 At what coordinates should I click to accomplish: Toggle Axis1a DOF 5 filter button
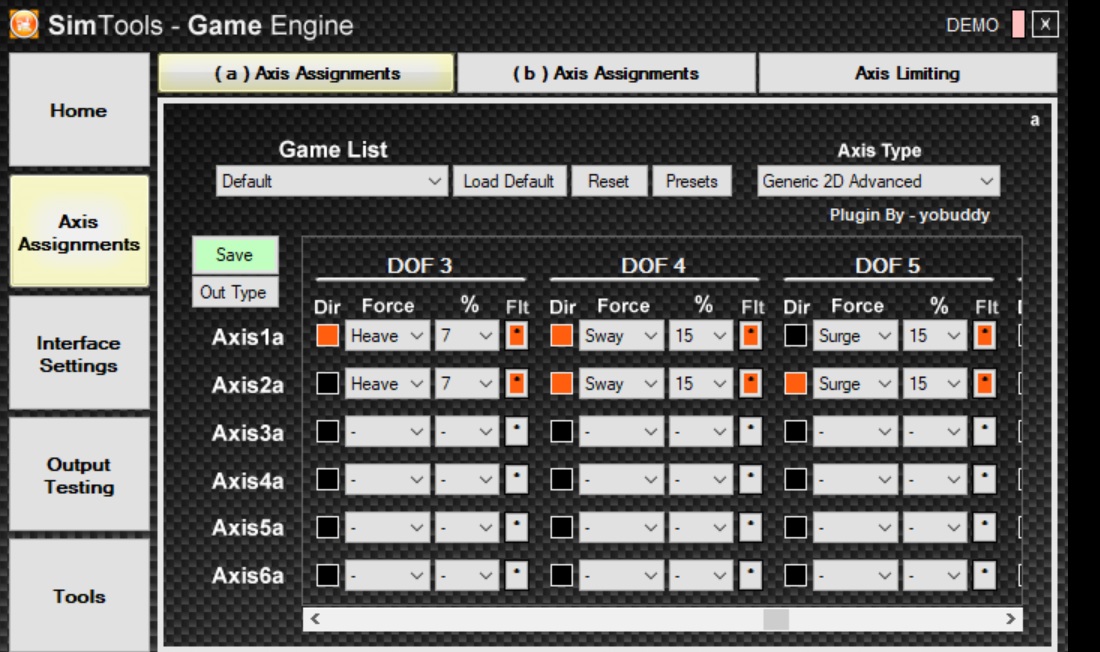[x=985, y=335]
